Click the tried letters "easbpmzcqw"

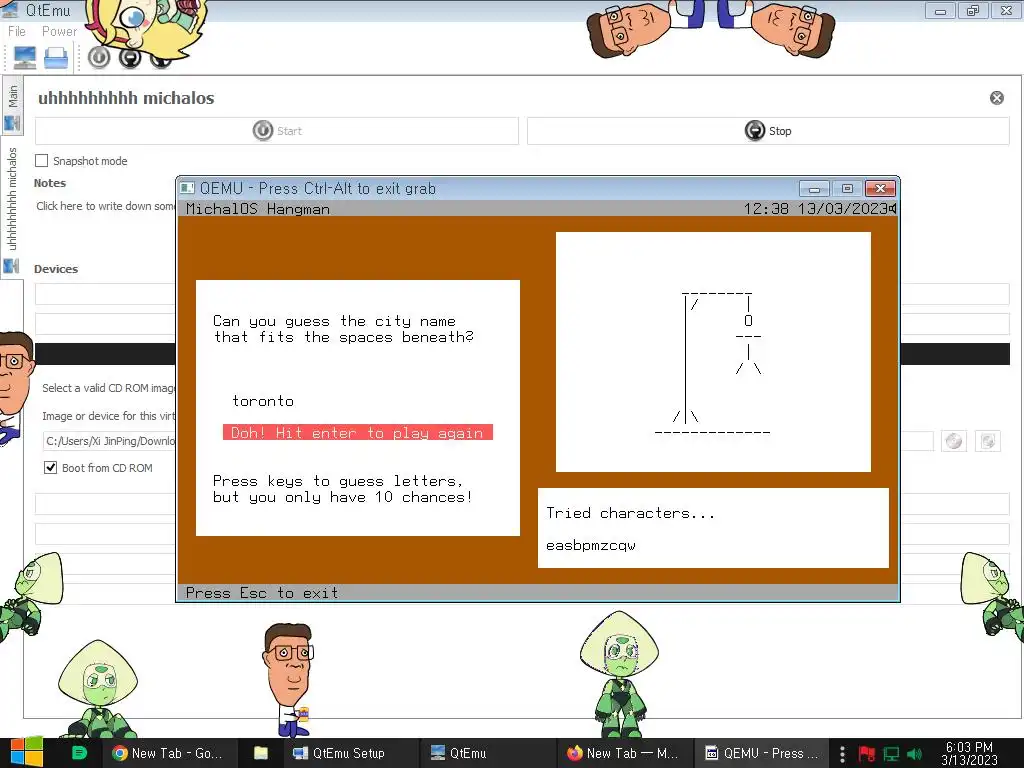pos(591,545)
